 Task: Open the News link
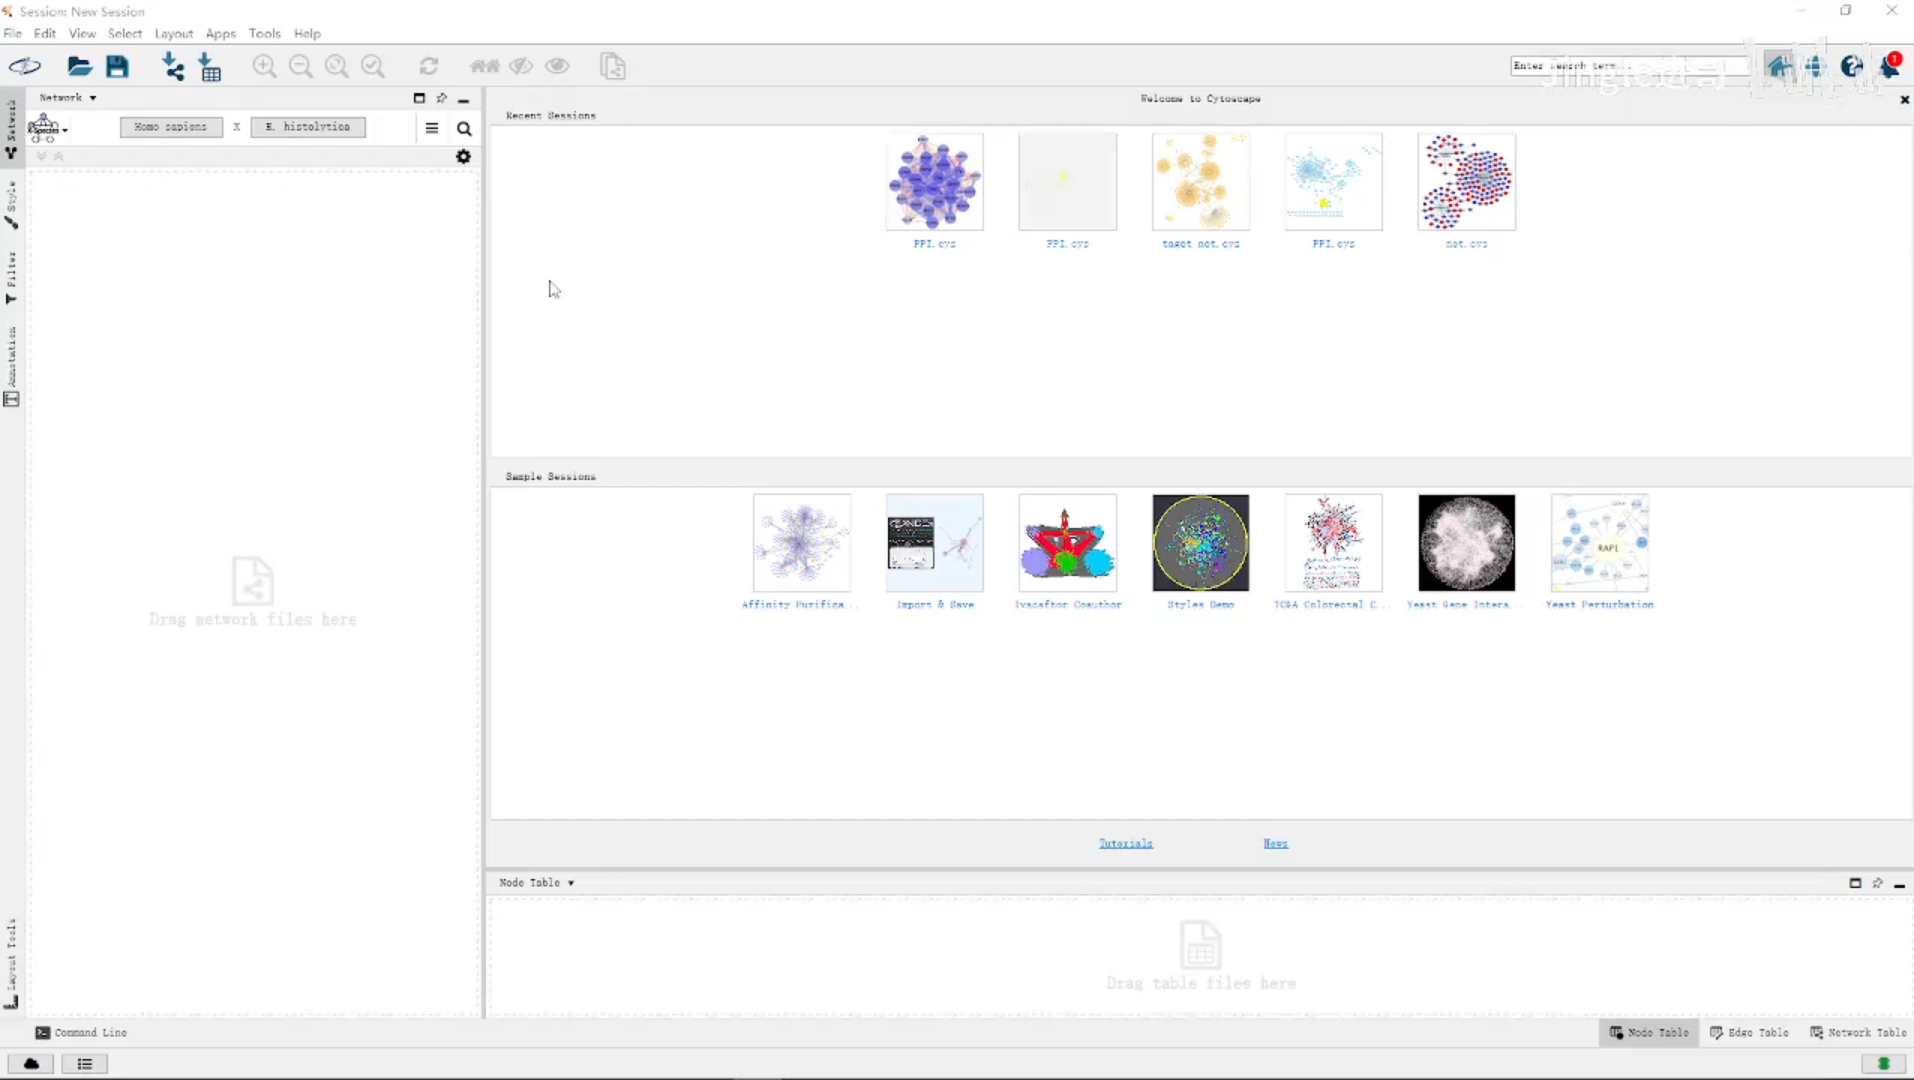tap(1275, 843)
